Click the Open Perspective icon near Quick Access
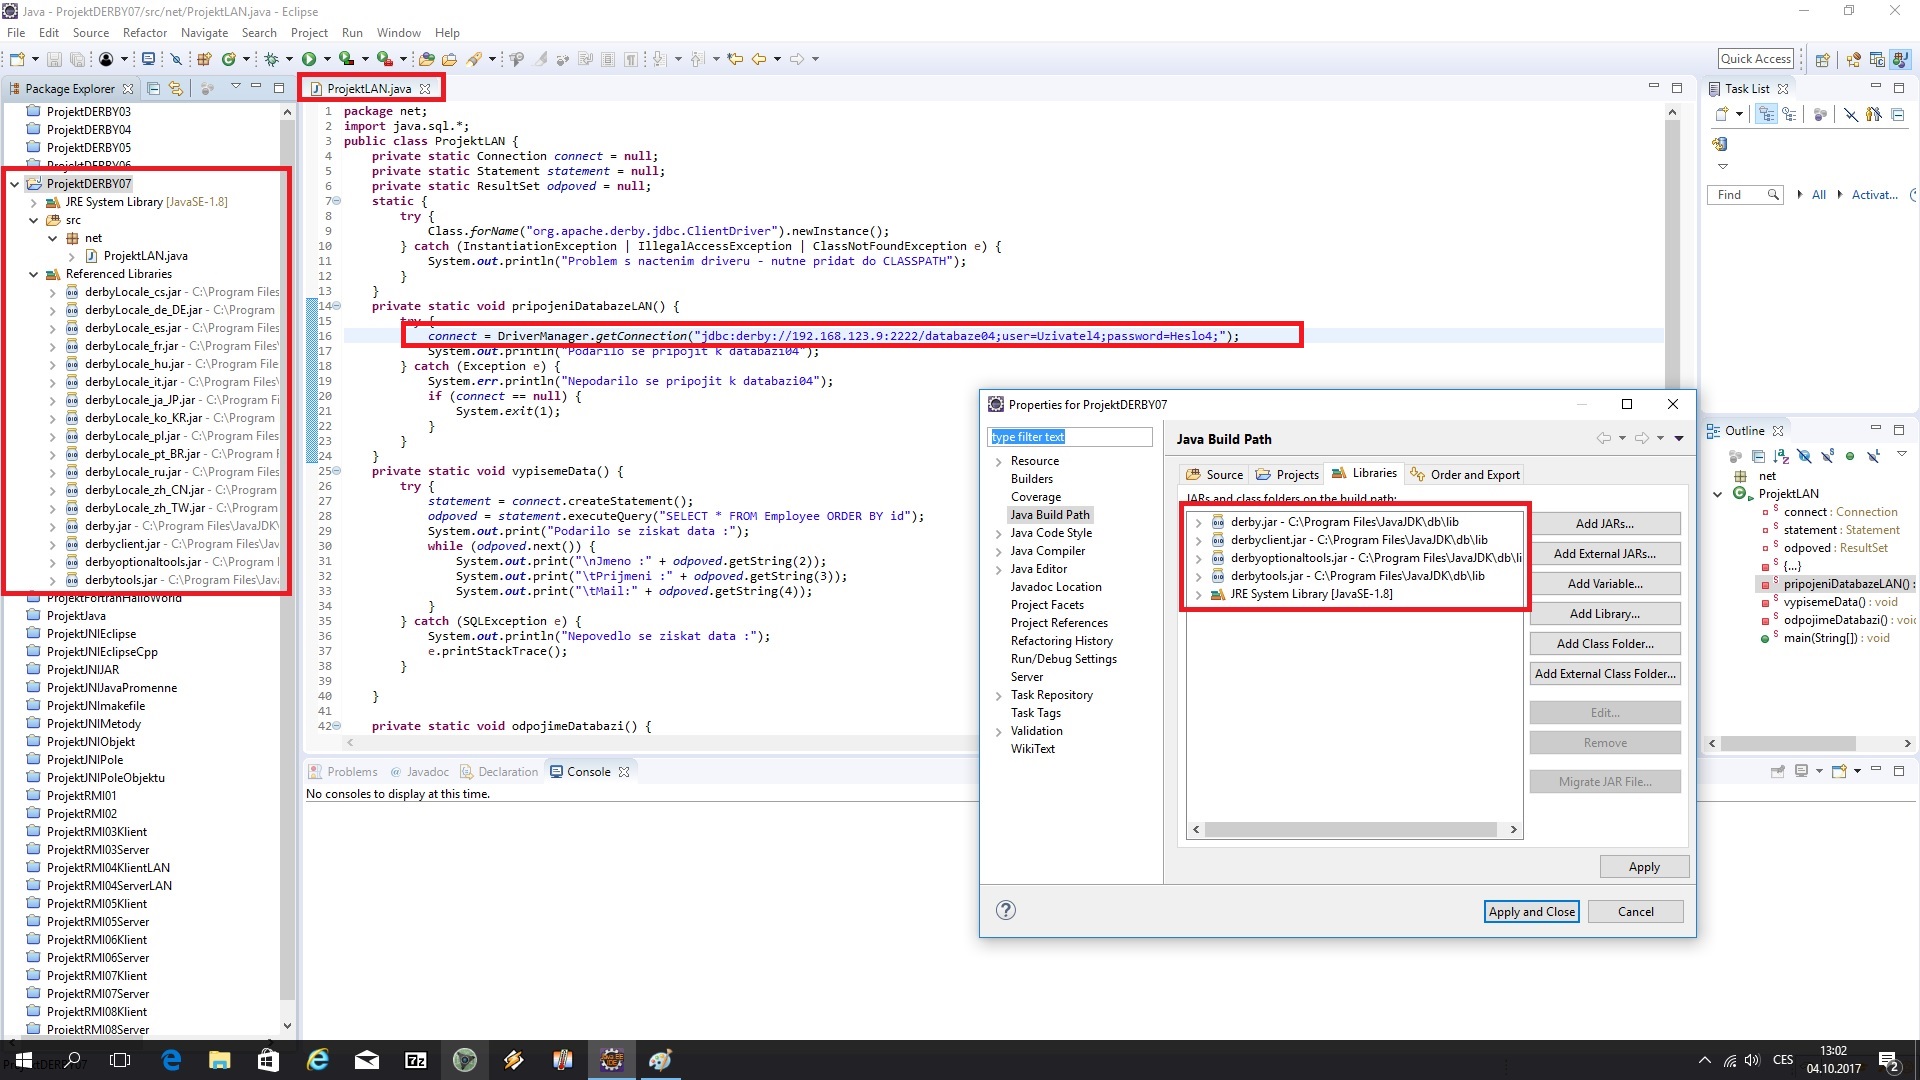The height and width of the screenshot is (1080, 1920). tap(1822, 59)
